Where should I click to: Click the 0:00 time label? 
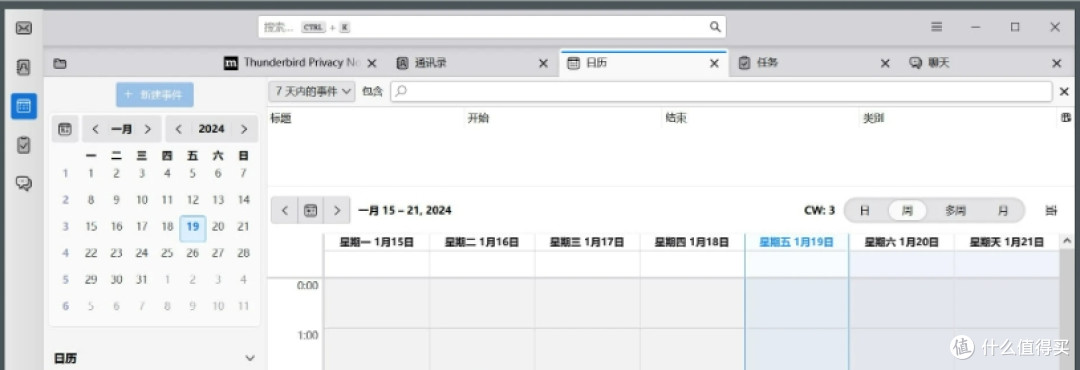pyautogui.click(x=307, y=285)
